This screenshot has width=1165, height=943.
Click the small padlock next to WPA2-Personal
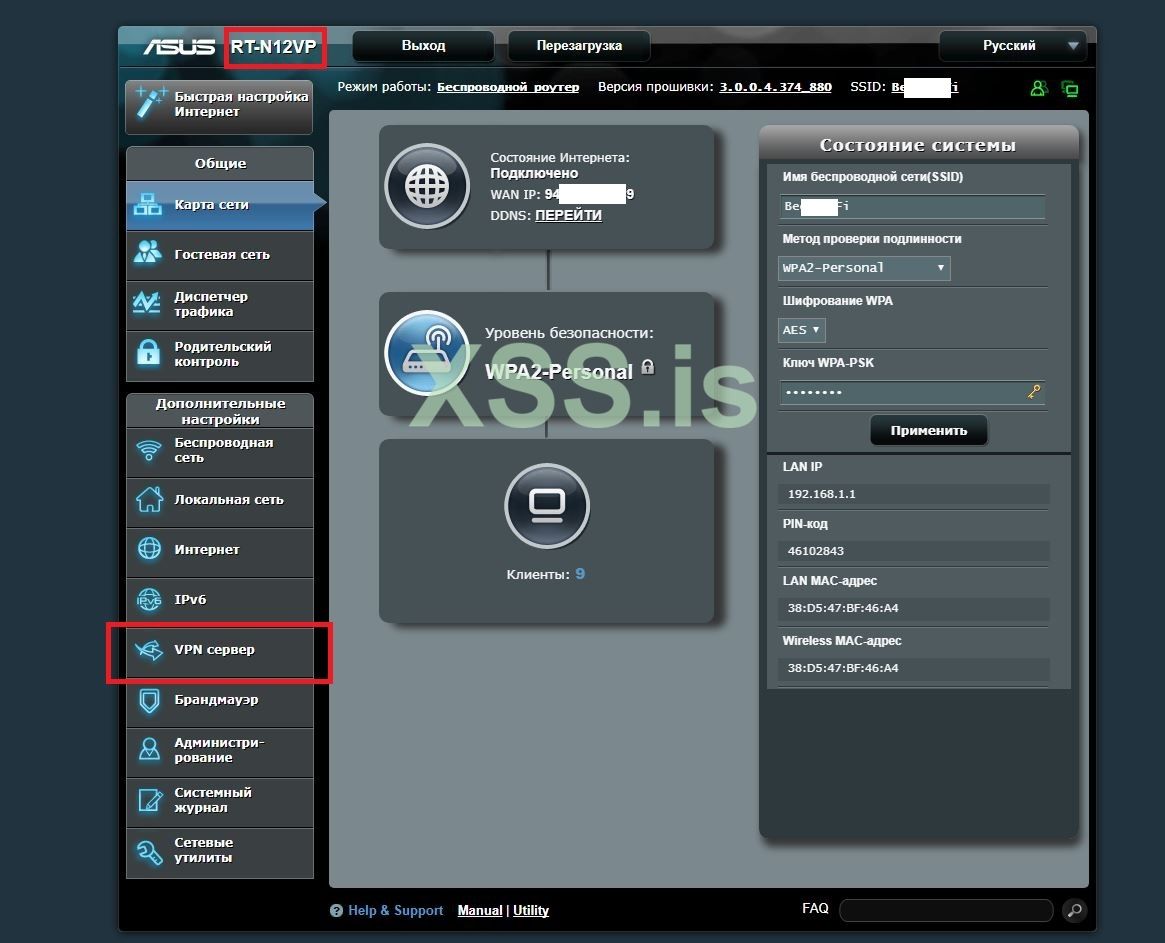648,366
